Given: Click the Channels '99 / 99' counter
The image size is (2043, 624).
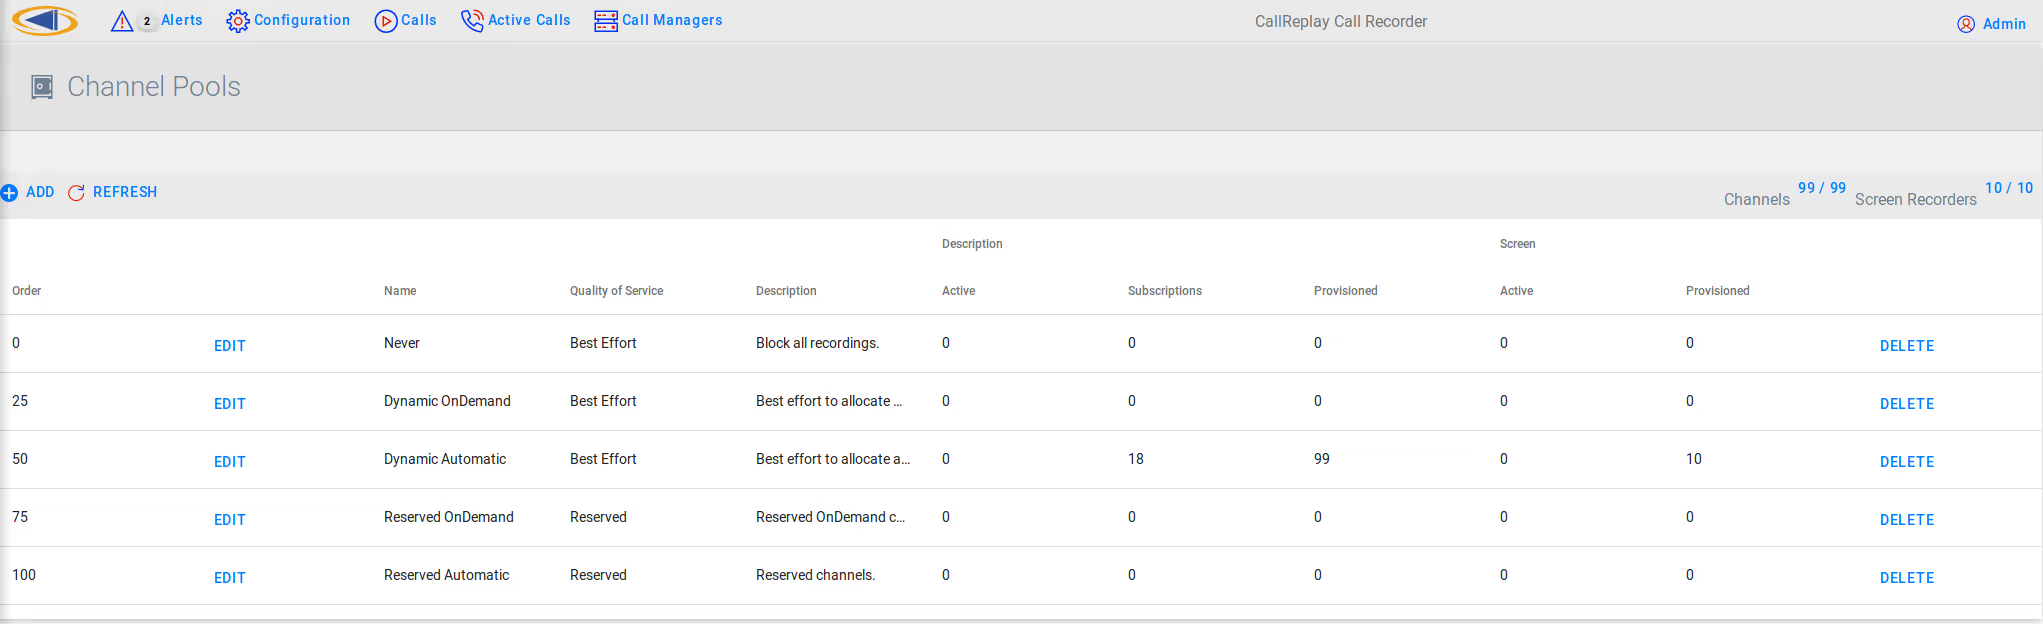Looking at the screenshot, I should pos(1822,188).
